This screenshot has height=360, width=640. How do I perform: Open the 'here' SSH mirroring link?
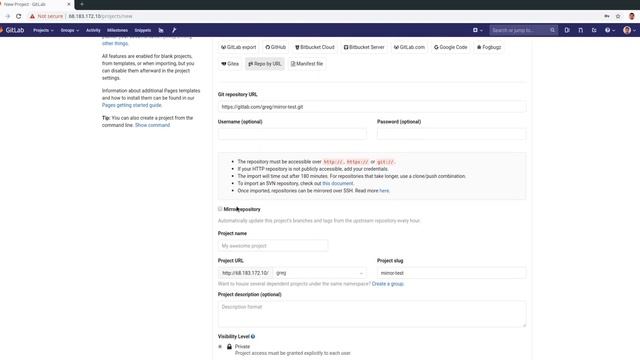(384, 191)
